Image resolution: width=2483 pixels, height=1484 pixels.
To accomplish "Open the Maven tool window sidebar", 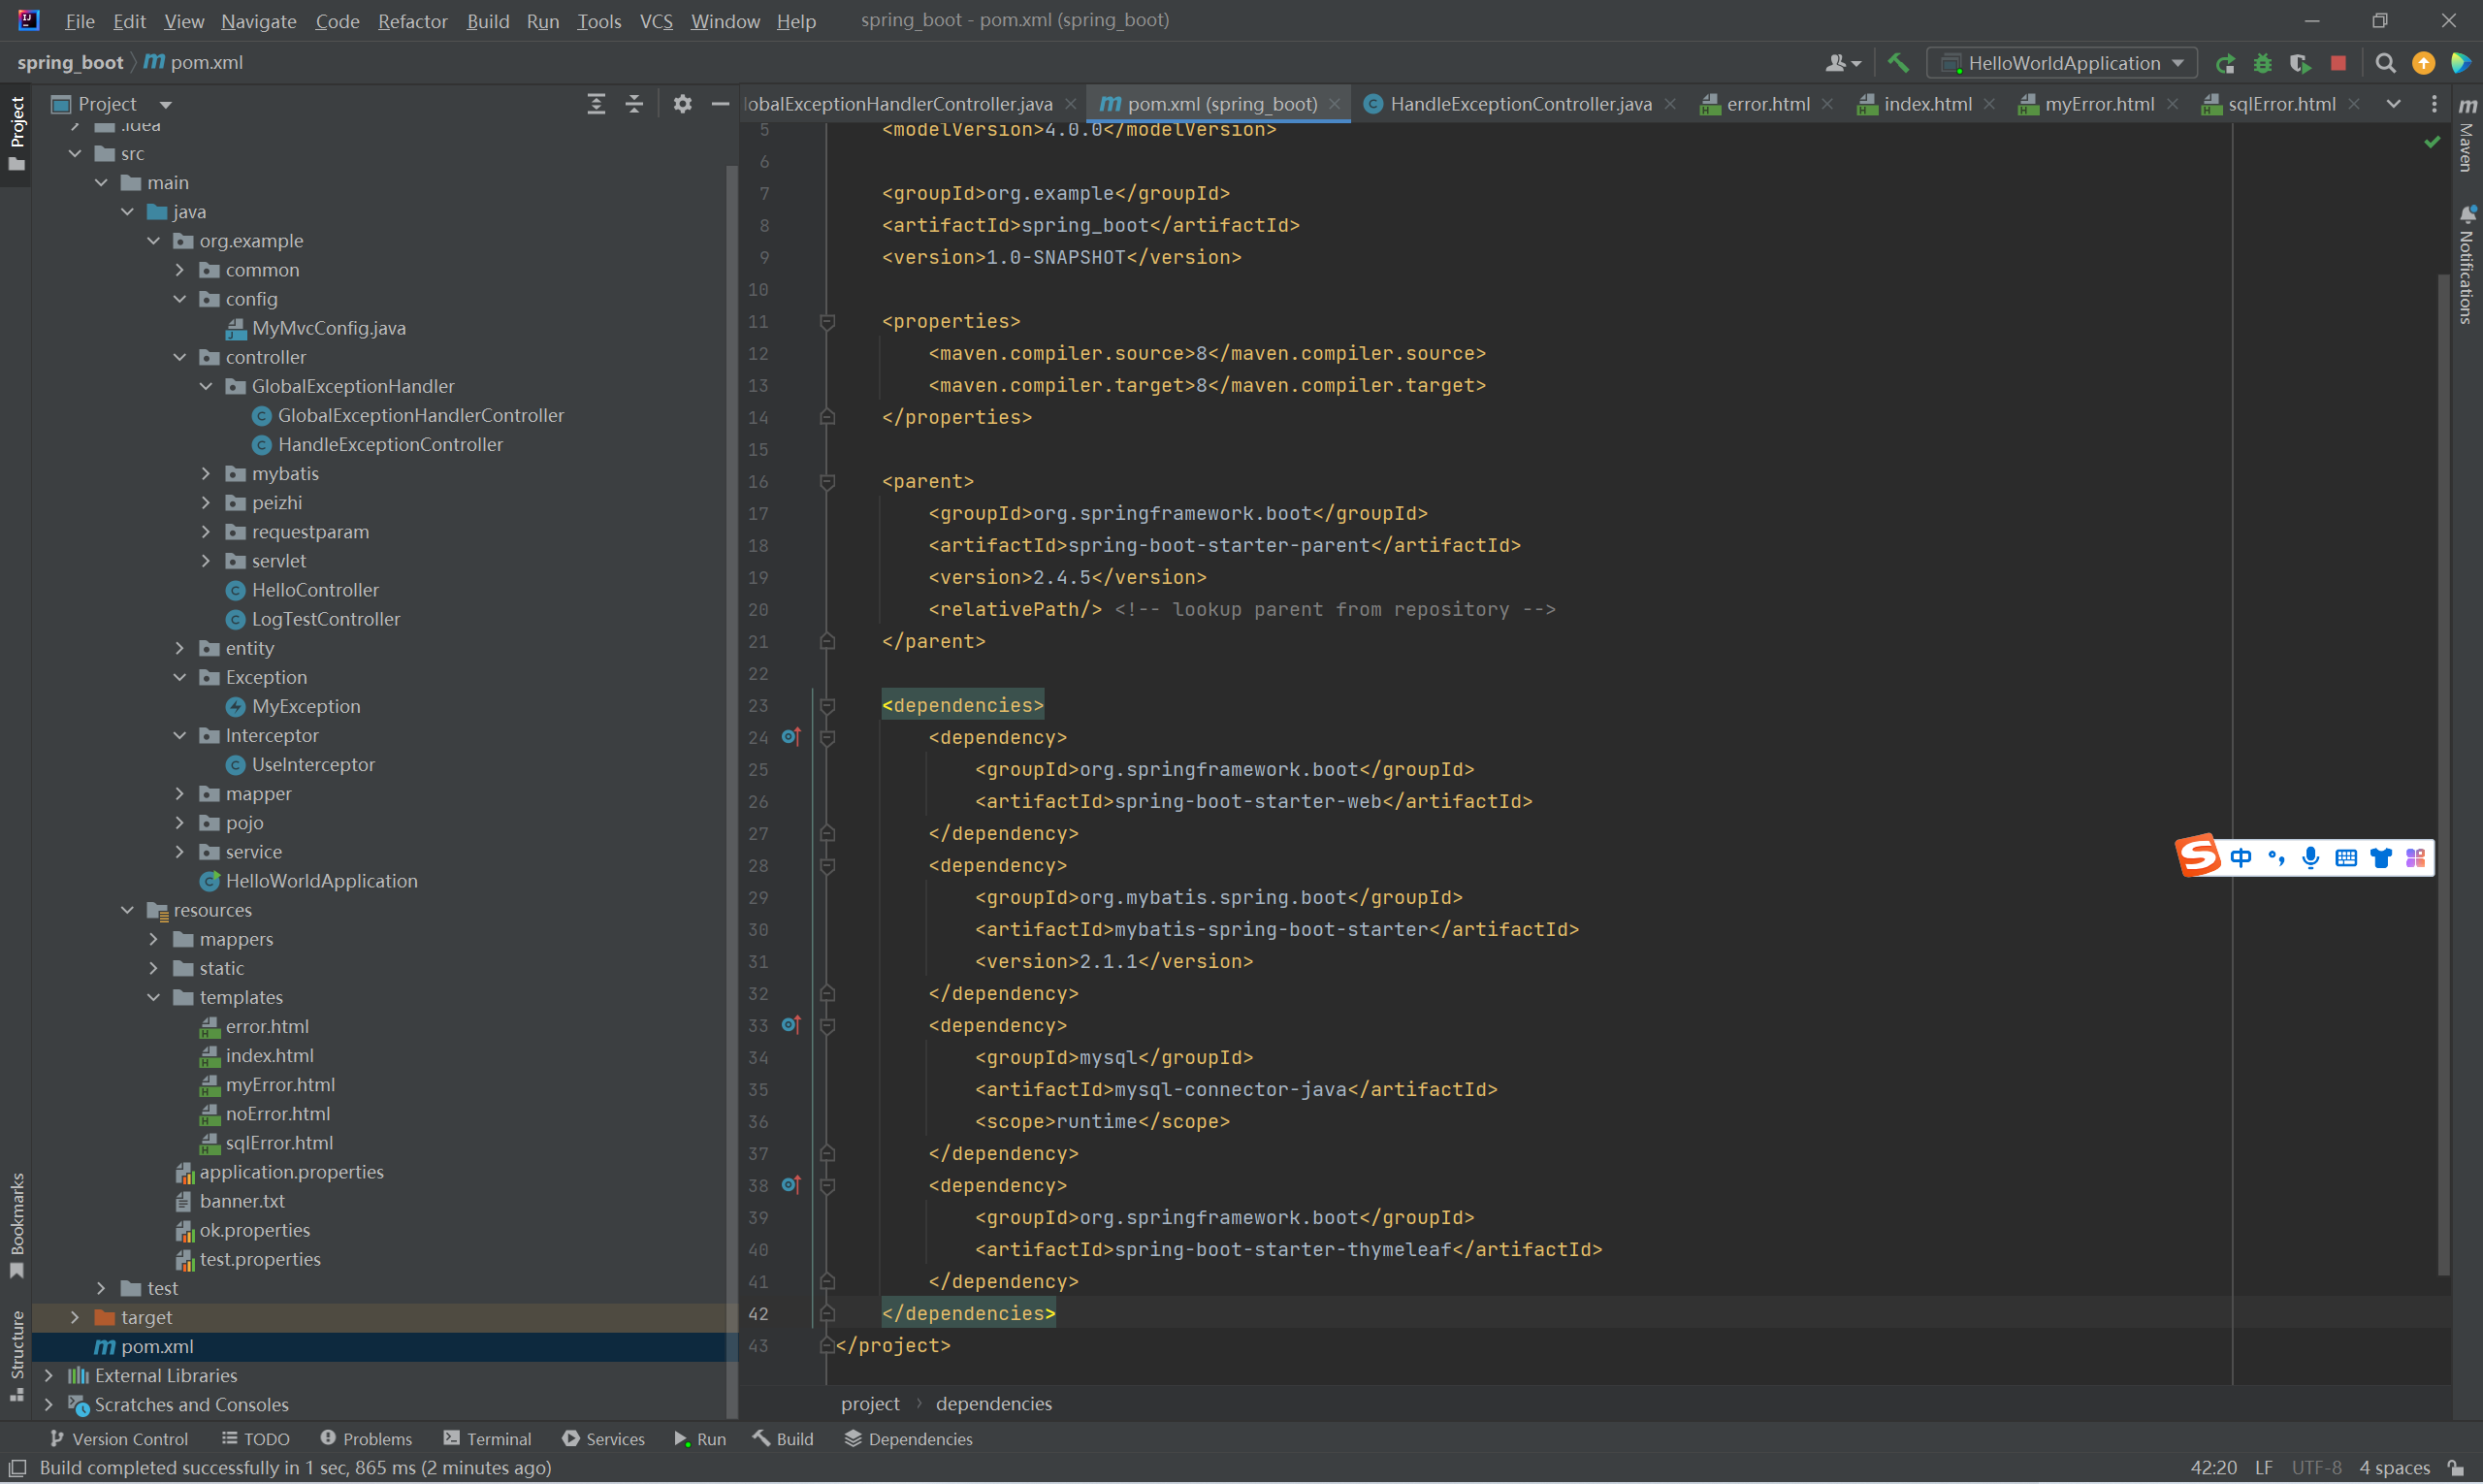I will [x=2468, y=135].
